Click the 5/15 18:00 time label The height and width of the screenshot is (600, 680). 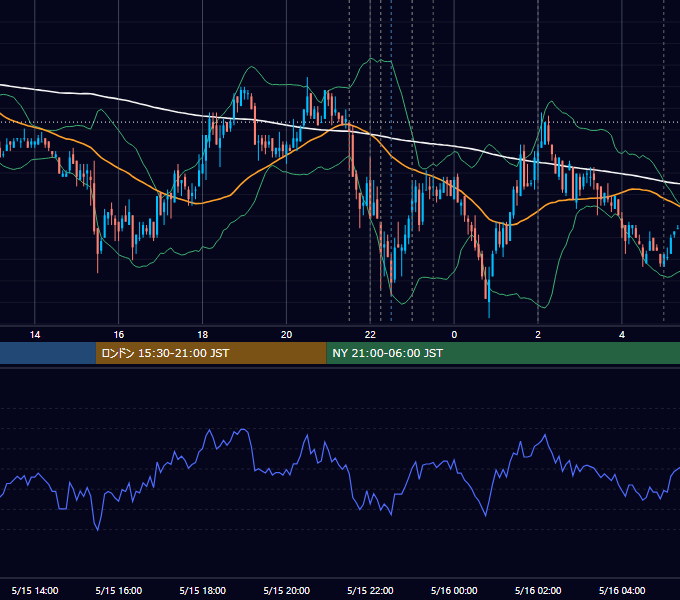pyautogui.click(x=203, y=591)
